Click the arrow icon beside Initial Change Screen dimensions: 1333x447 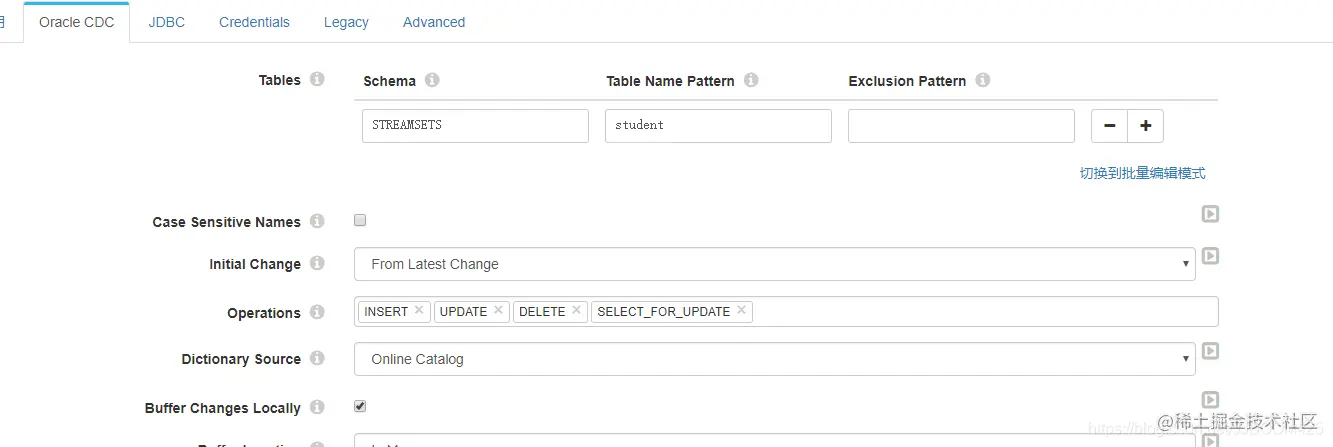[x=1210, y=256]
